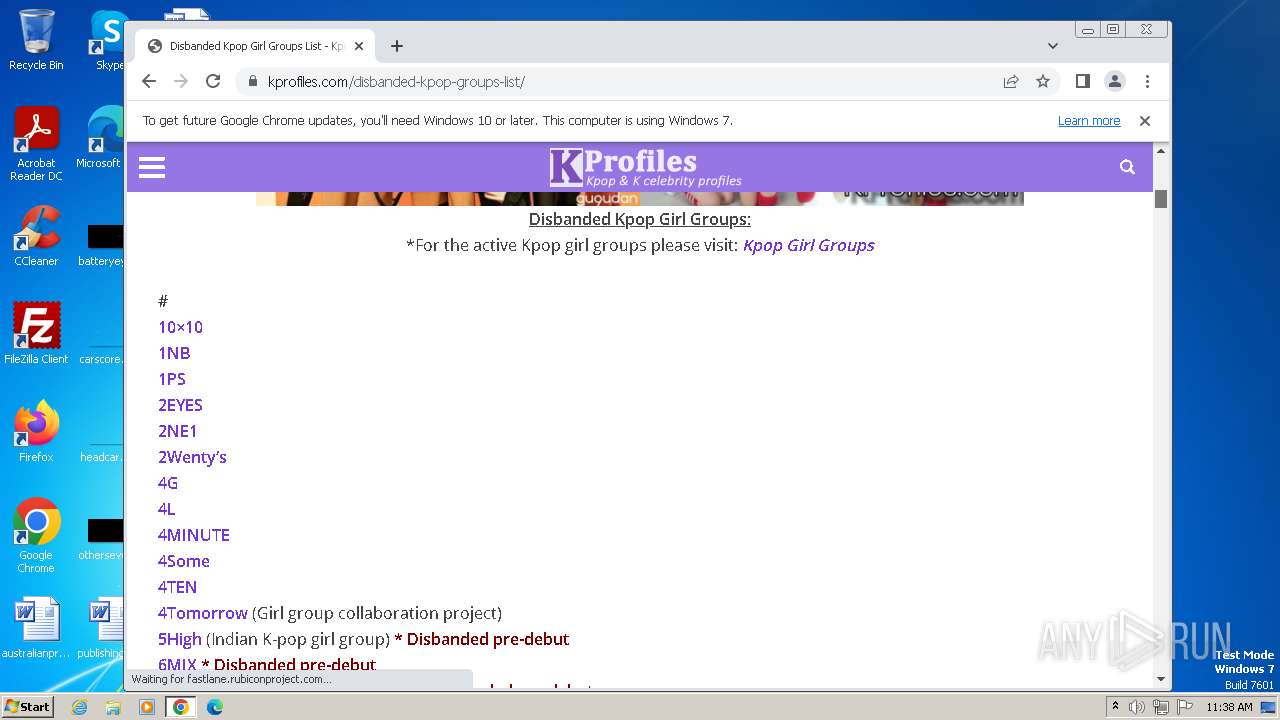Open the 4TEN group profile

point(177,587)
